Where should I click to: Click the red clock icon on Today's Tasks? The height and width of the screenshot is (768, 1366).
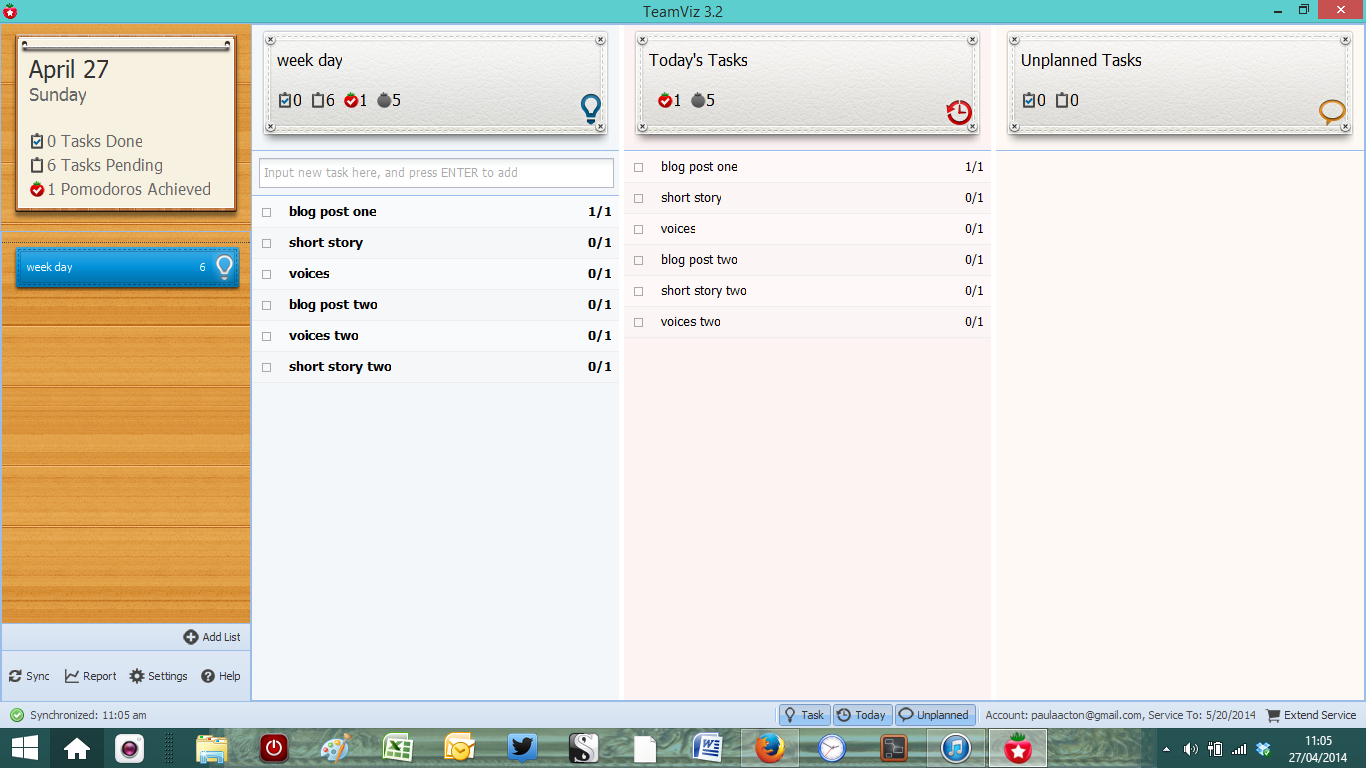(x=959, y=112)
